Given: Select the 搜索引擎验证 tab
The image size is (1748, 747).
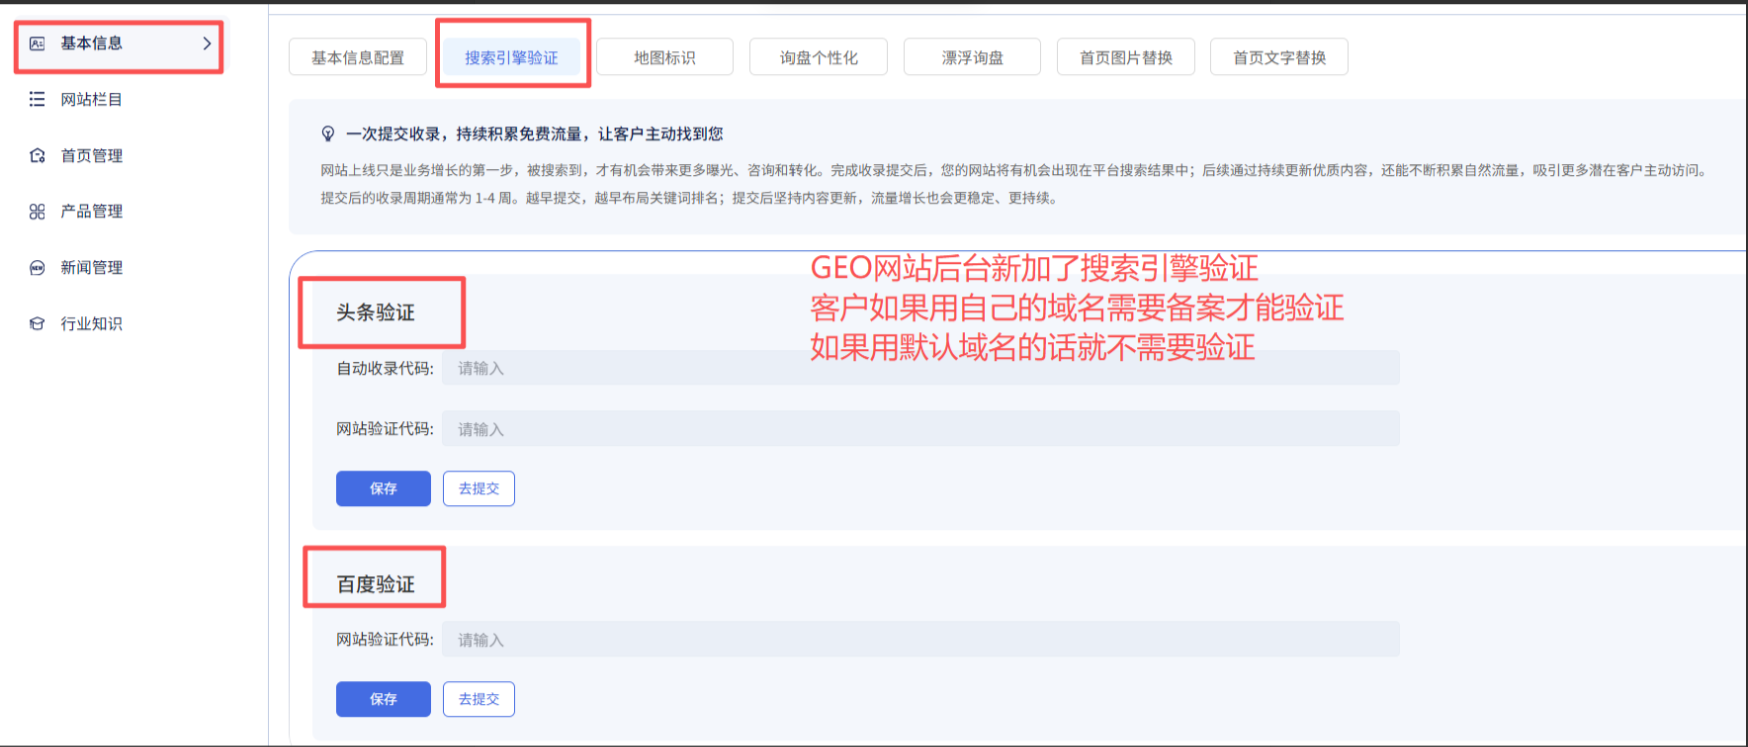Looking at the screenshot, I should [x=512, y=57].
